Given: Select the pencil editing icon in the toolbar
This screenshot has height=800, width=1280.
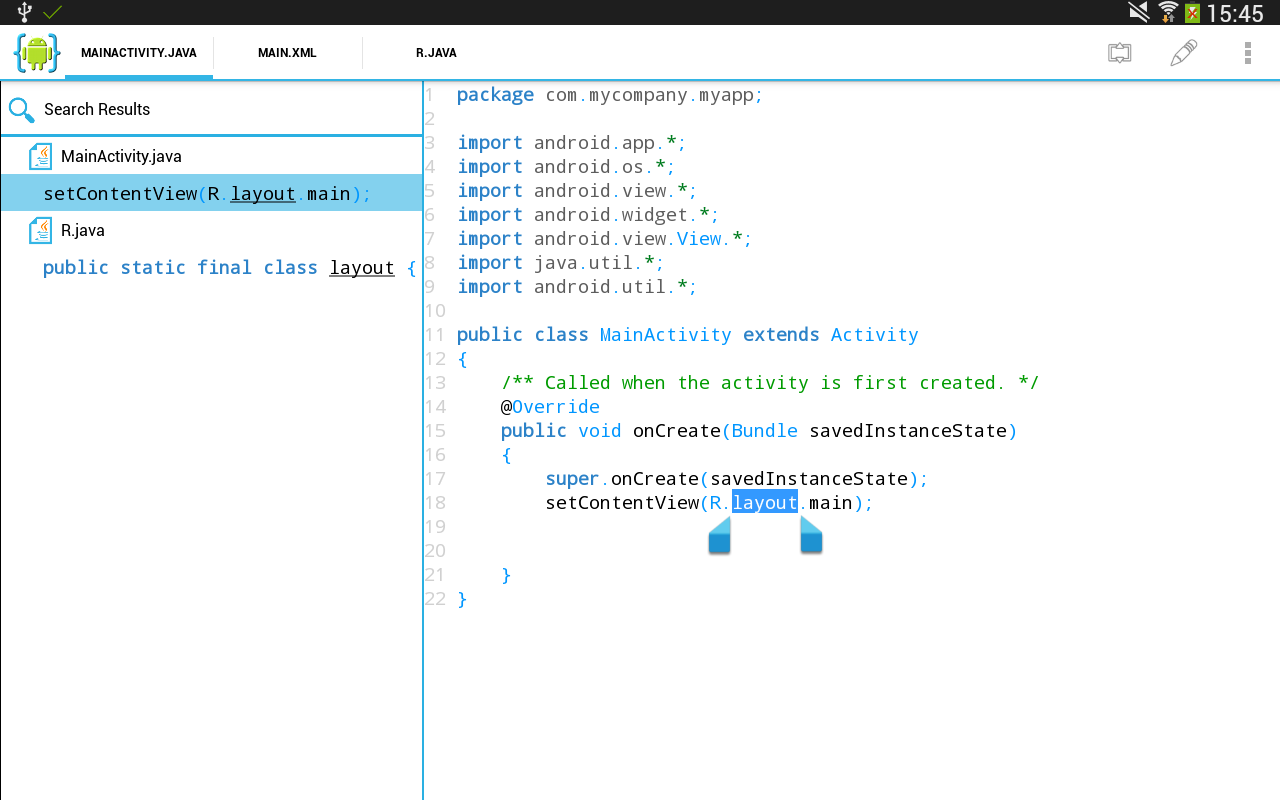Looking at the screenshot, I should click(x=1183, y=52).
